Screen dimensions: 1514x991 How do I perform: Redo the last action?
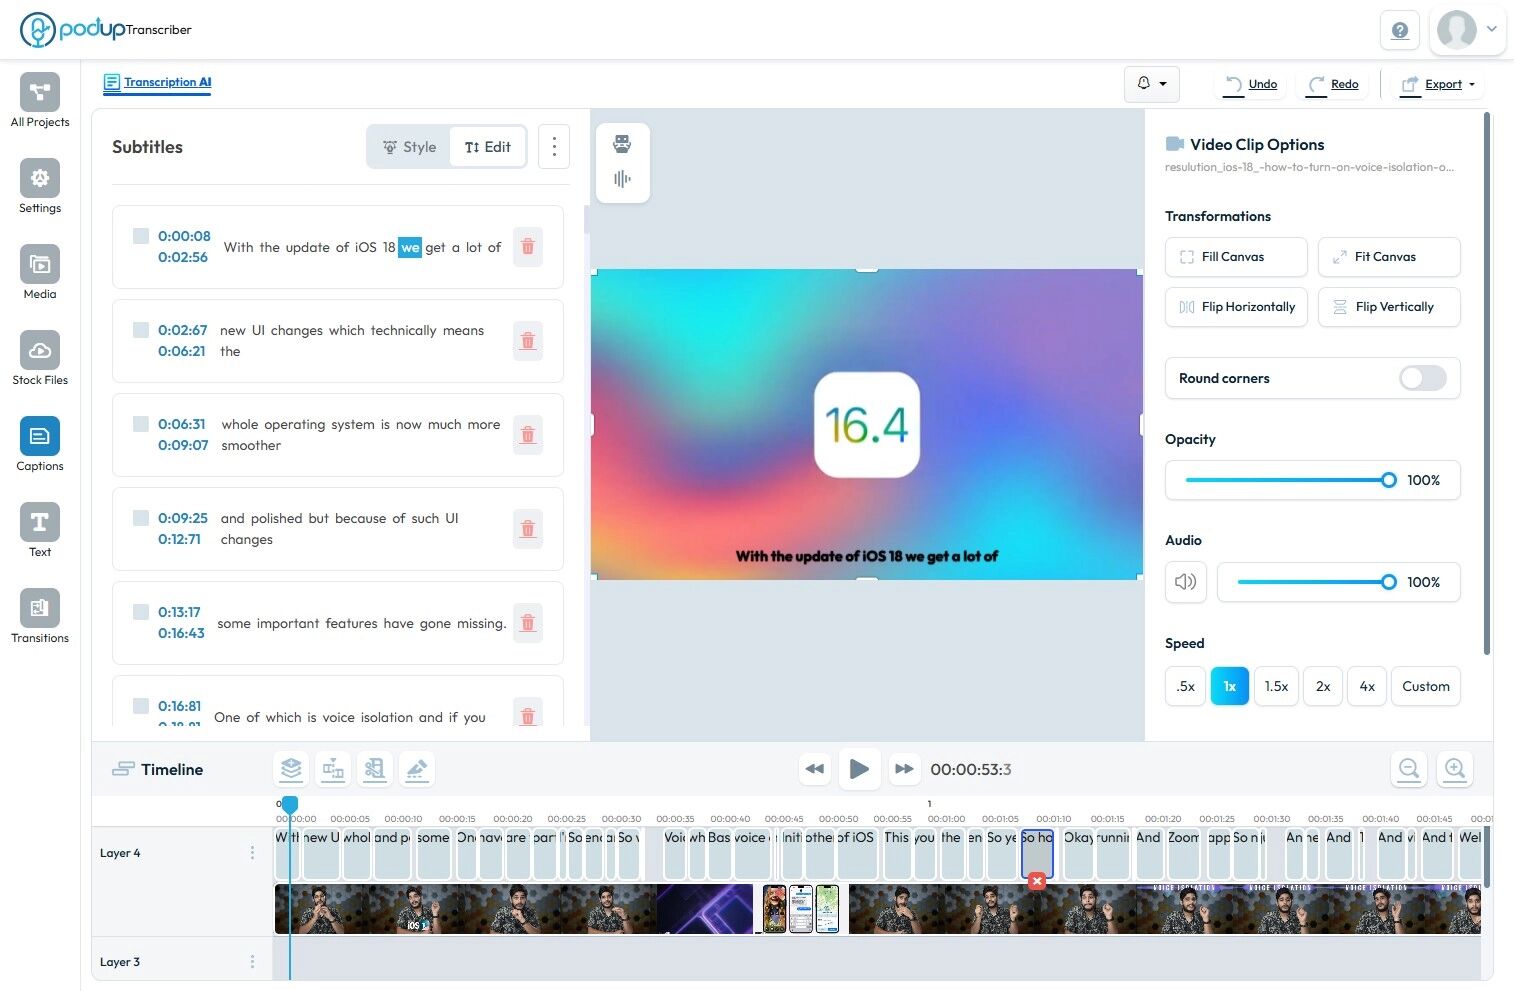coord(1333,84)
